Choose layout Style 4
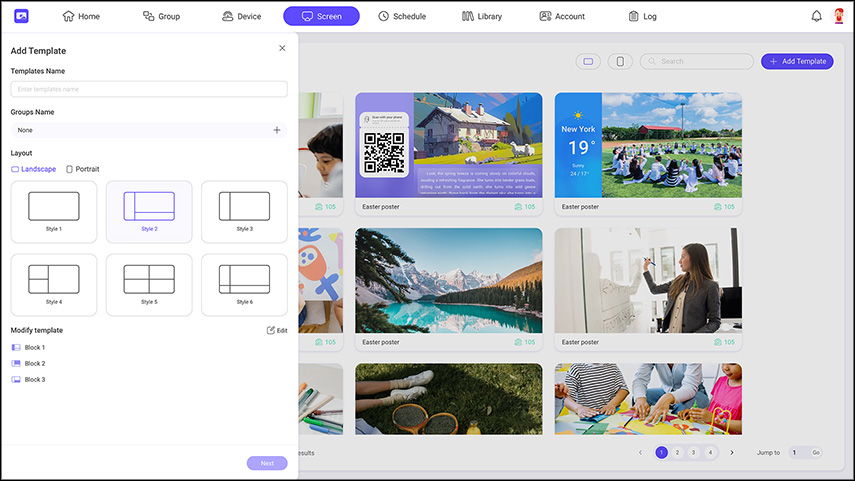The image size is (855, 481). click(53, 285)
